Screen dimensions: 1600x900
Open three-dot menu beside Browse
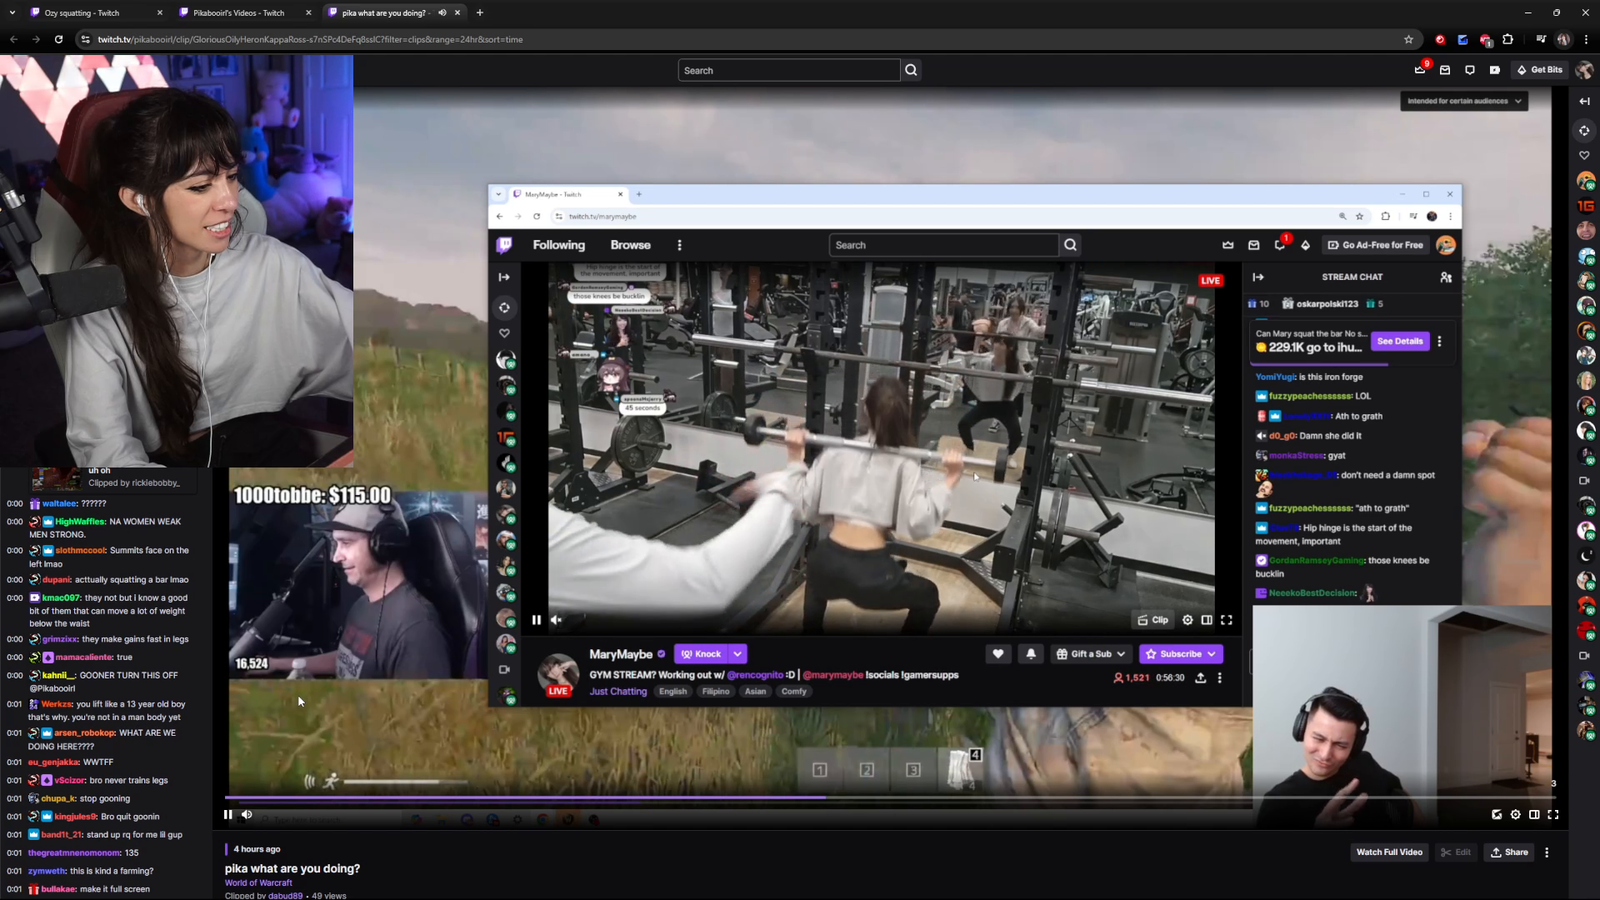(x=680, y=245)
